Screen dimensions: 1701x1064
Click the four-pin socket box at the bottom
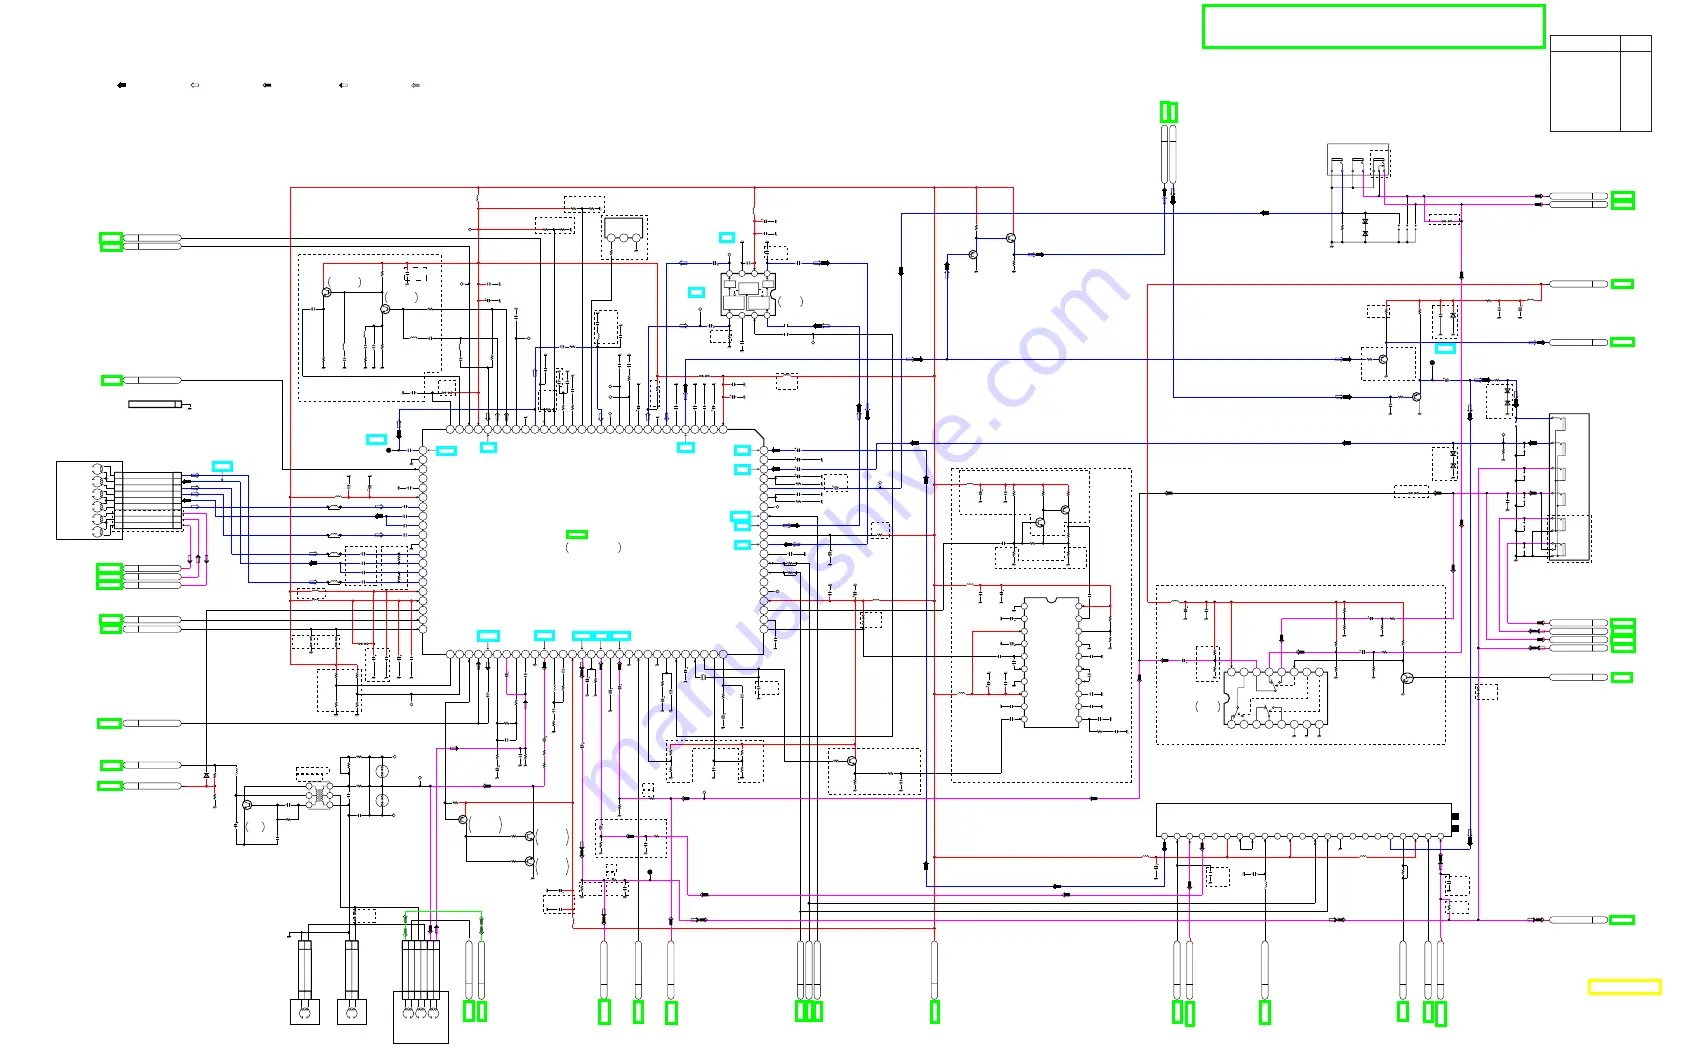[x=421, y=1017]
